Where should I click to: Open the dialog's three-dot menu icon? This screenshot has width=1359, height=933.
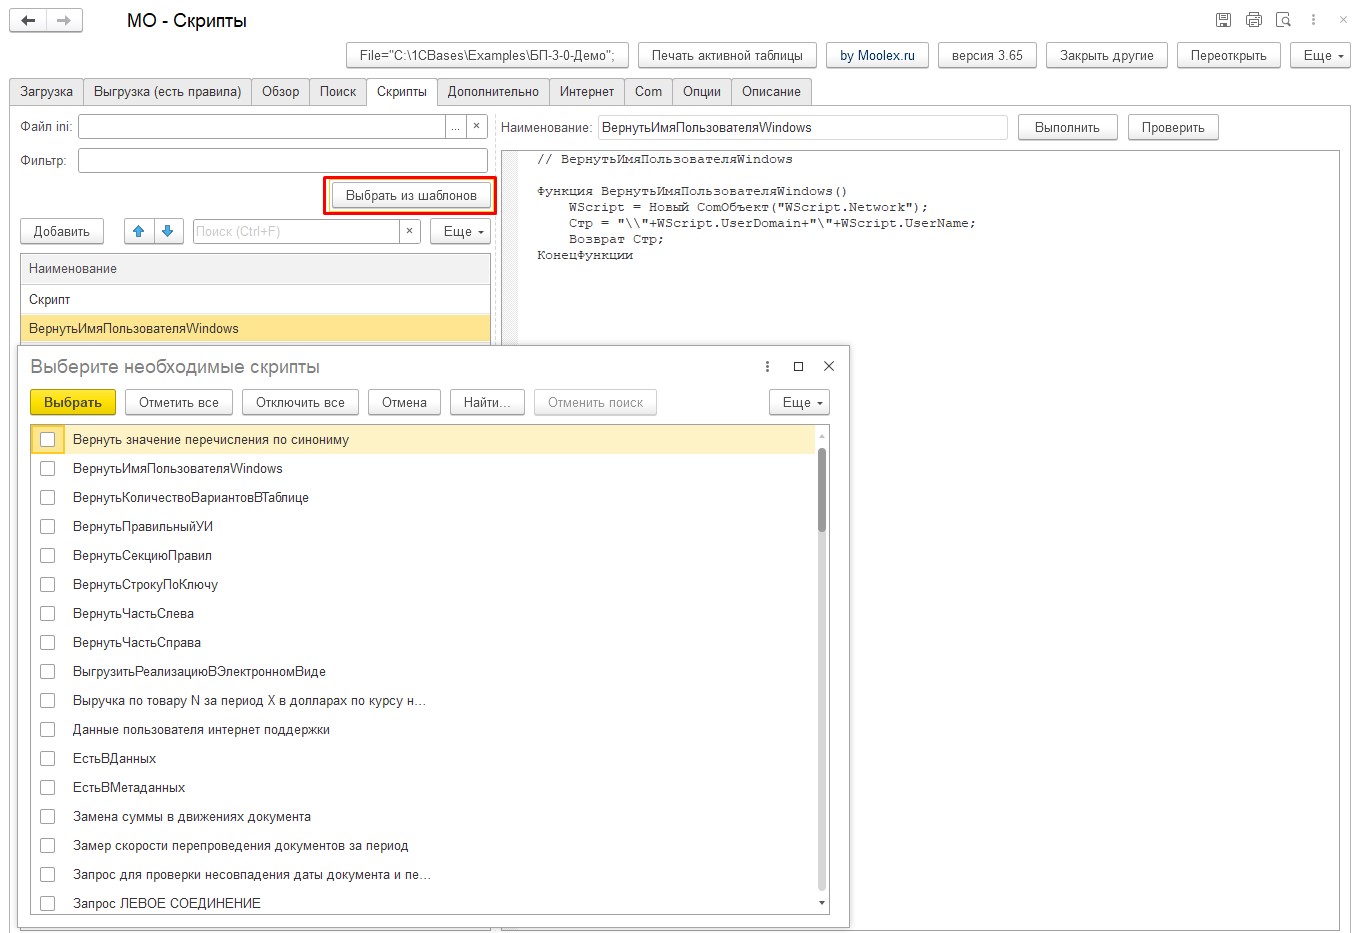[767, 366]
